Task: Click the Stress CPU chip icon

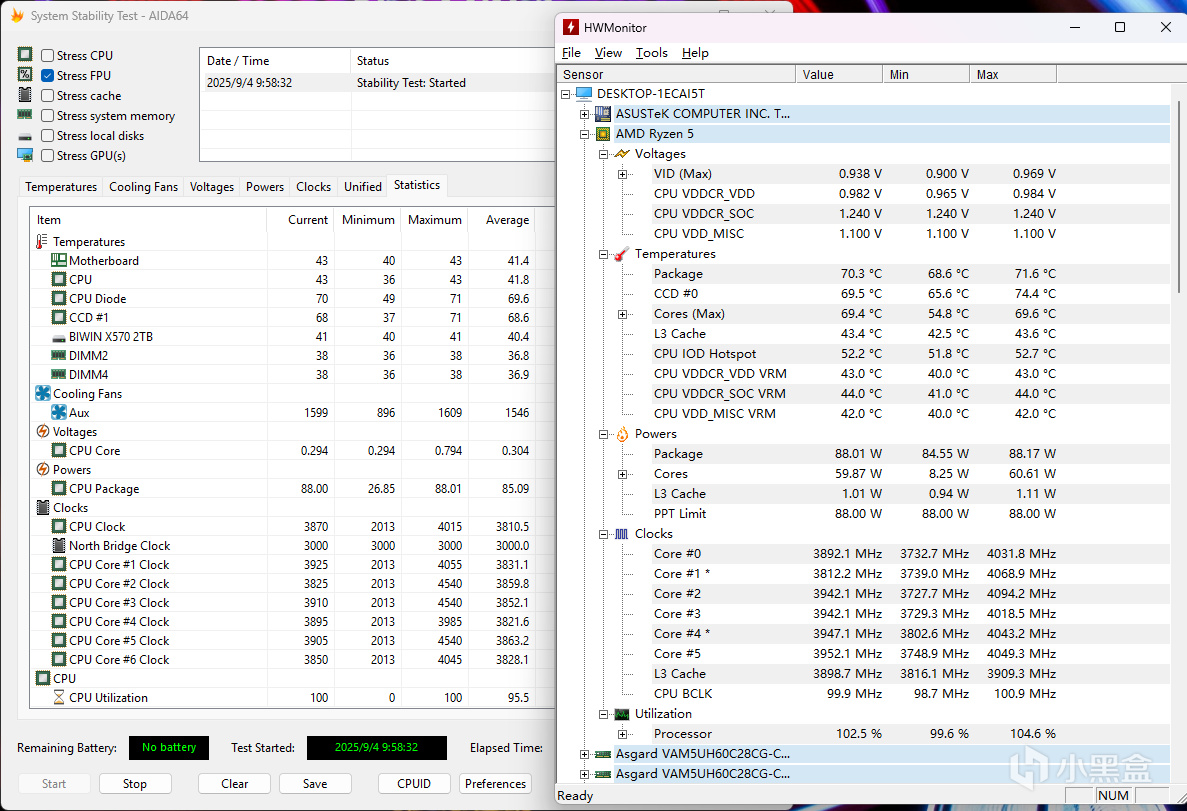Action: click(25, 55)
